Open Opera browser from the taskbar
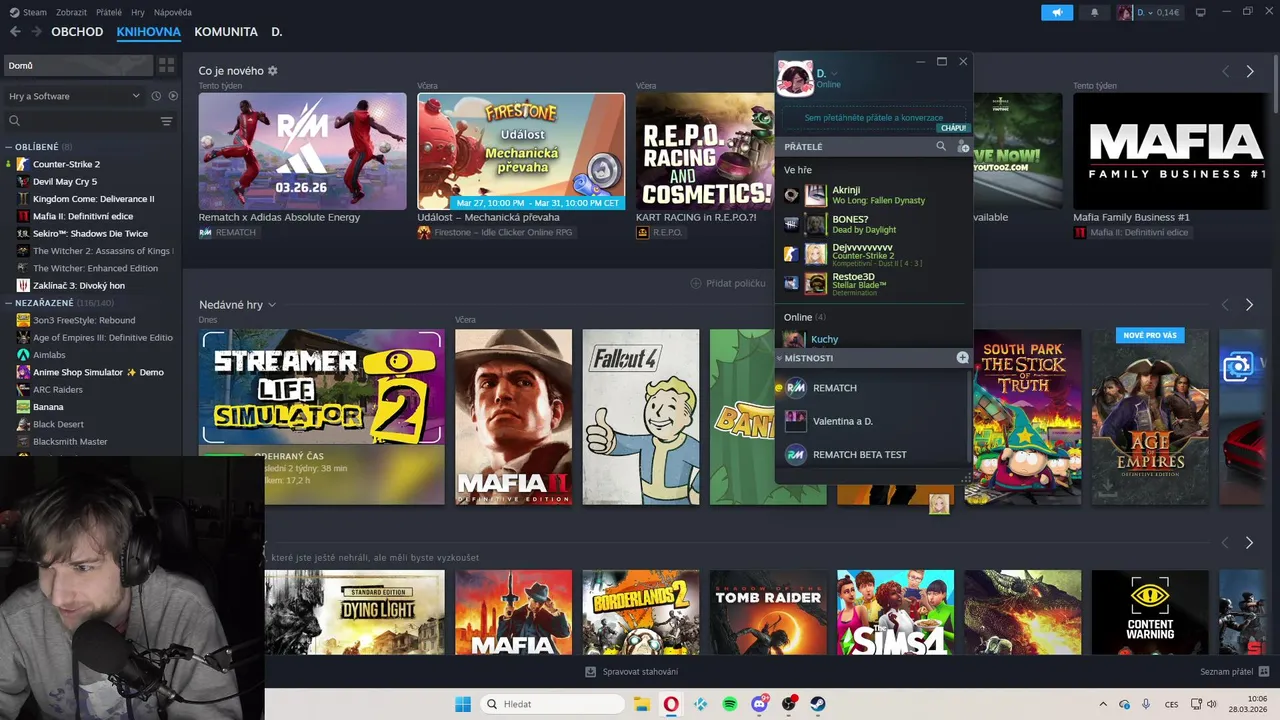Image resolution: width=1280 pixels, height=720 pixels. coord(671,704)
